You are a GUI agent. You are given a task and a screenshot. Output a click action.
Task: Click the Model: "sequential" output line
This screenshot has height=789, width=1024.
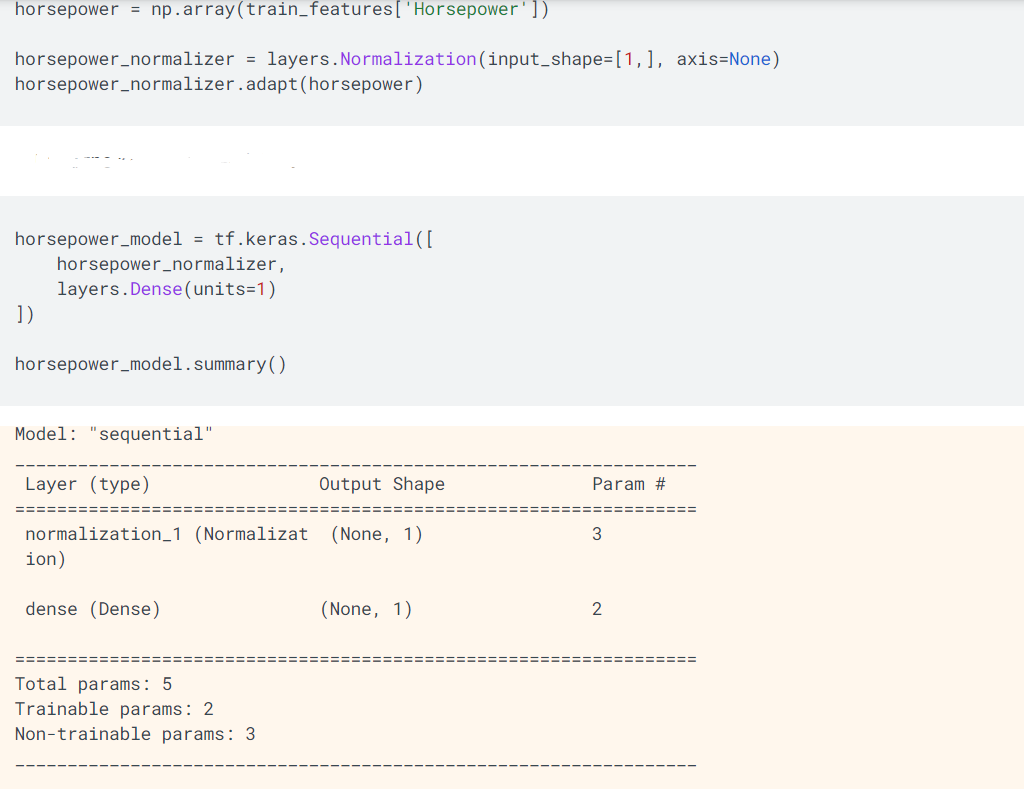113,434
